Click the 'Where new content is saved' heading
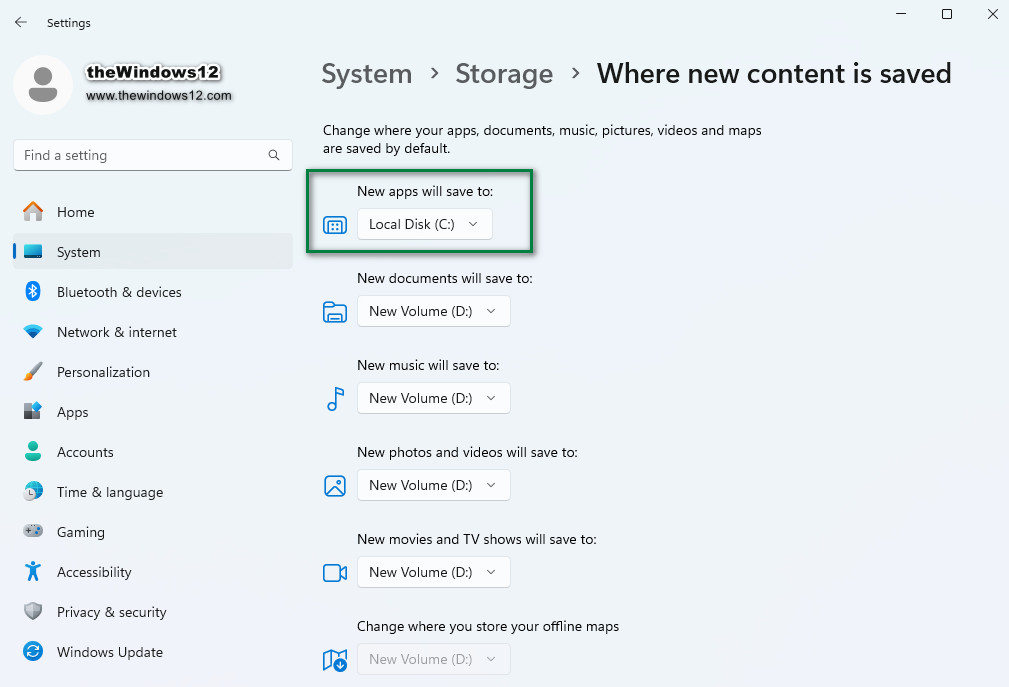 [774, 73]
